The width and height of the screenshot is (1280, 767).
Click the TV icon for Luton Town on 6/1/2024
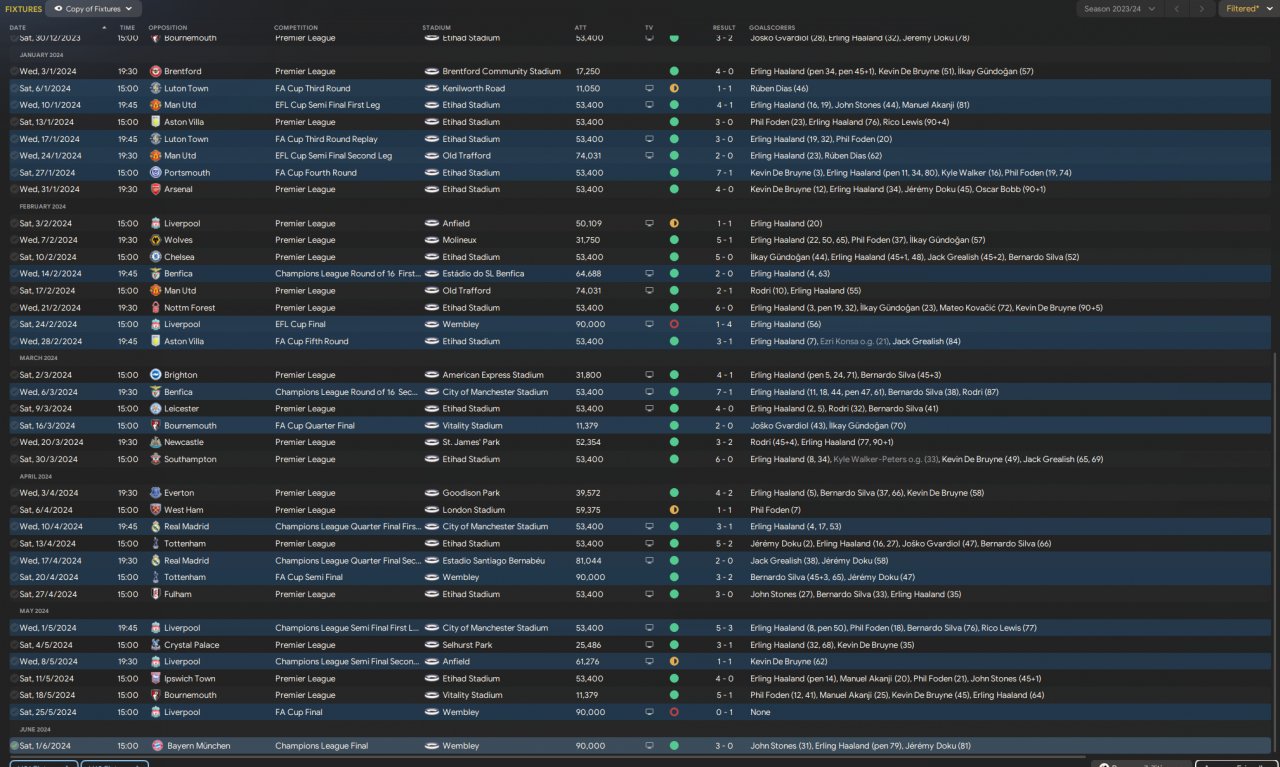point(649,88)
